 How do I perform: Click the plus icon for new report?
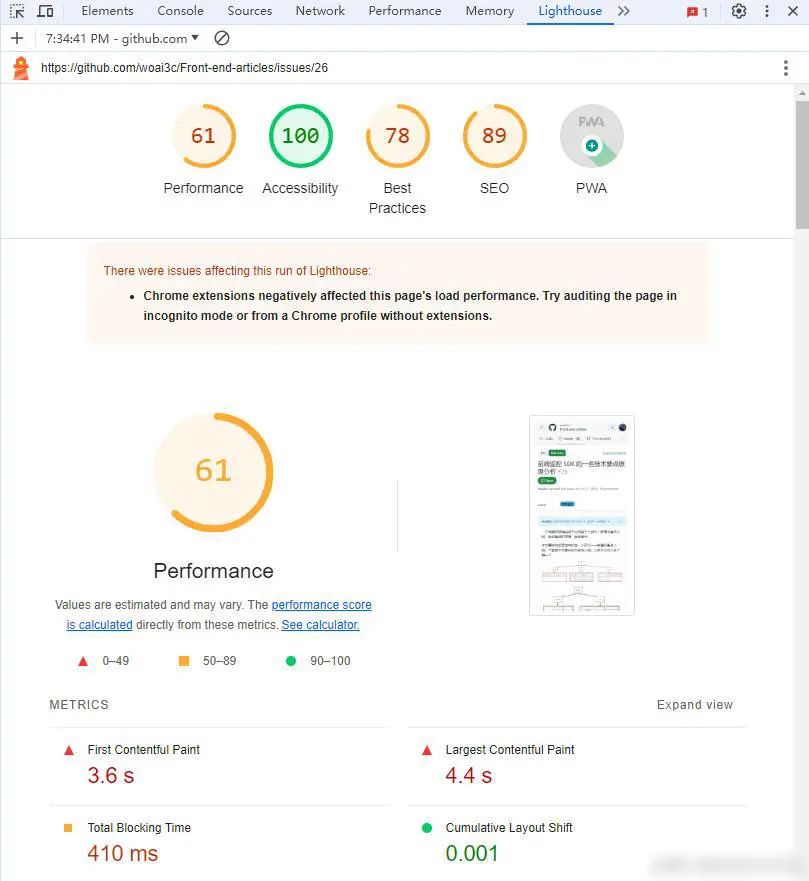pos(17,38)
